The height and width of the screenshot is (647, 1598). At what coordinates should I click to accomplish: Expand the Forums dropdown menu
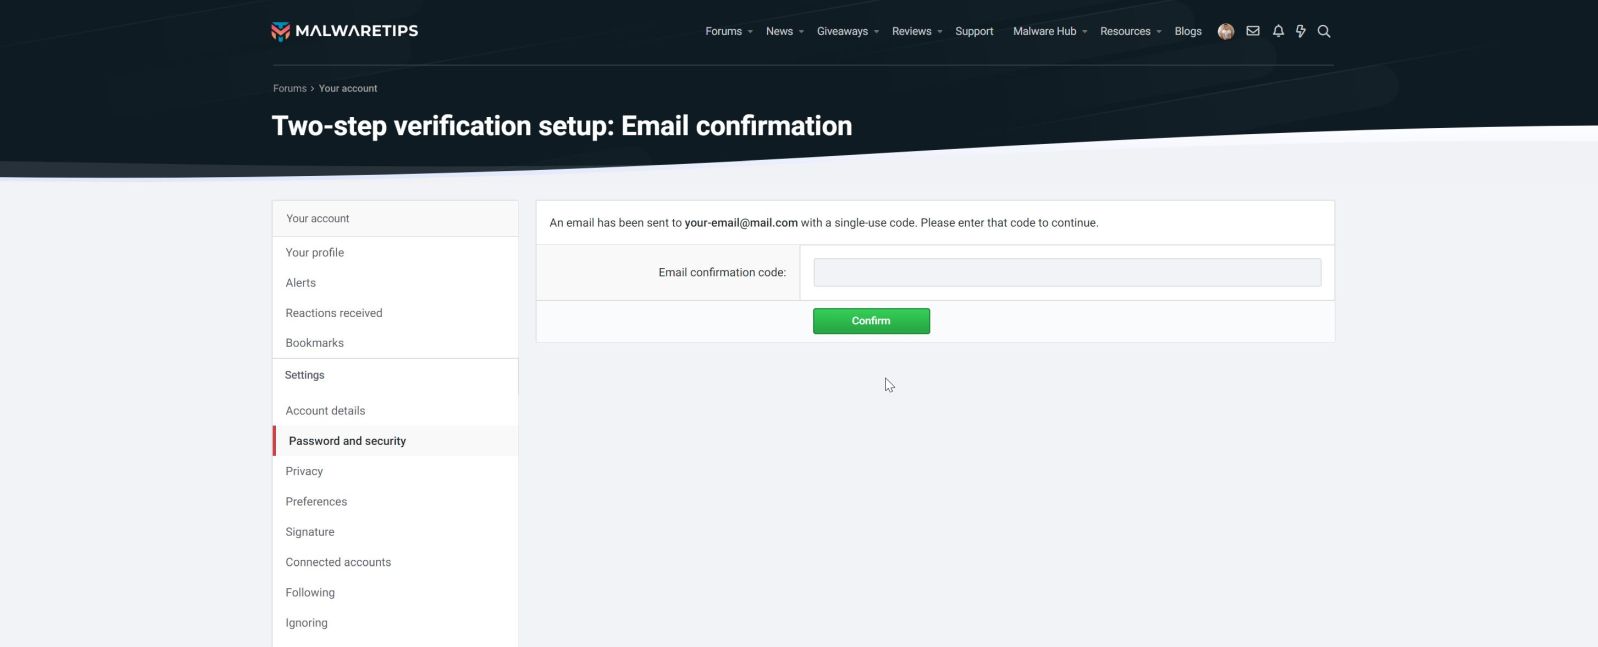pos(750,32)
